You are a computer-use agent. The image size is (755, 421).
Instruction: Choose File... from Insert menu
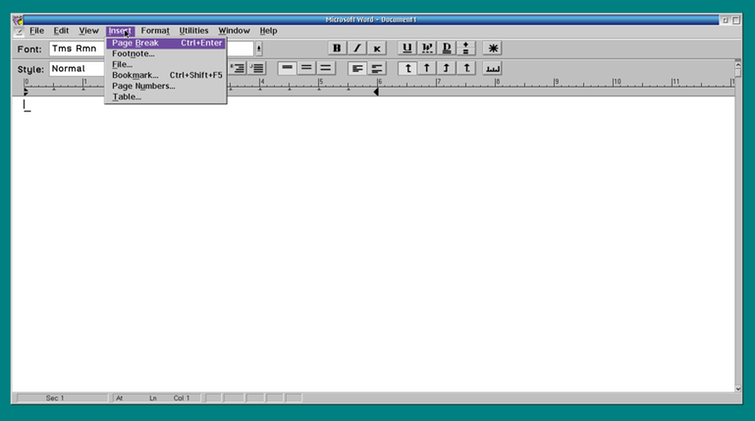[x=166, y=65]
